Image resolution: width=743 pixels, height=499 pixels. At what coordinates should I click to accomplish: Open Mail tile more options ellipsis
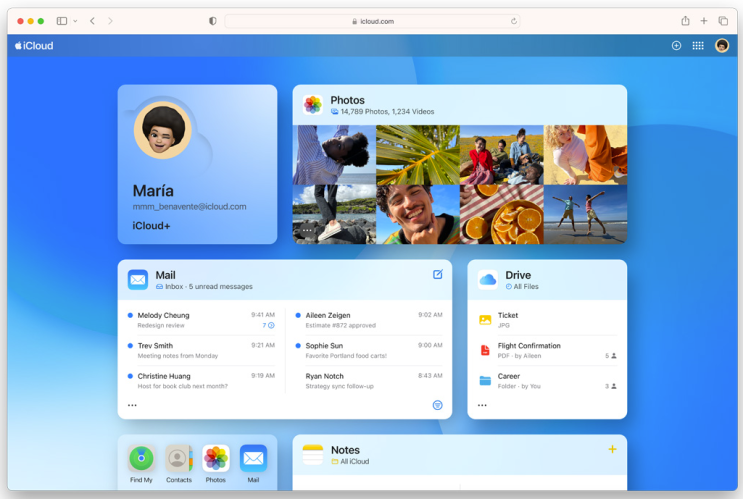point(132,405)
